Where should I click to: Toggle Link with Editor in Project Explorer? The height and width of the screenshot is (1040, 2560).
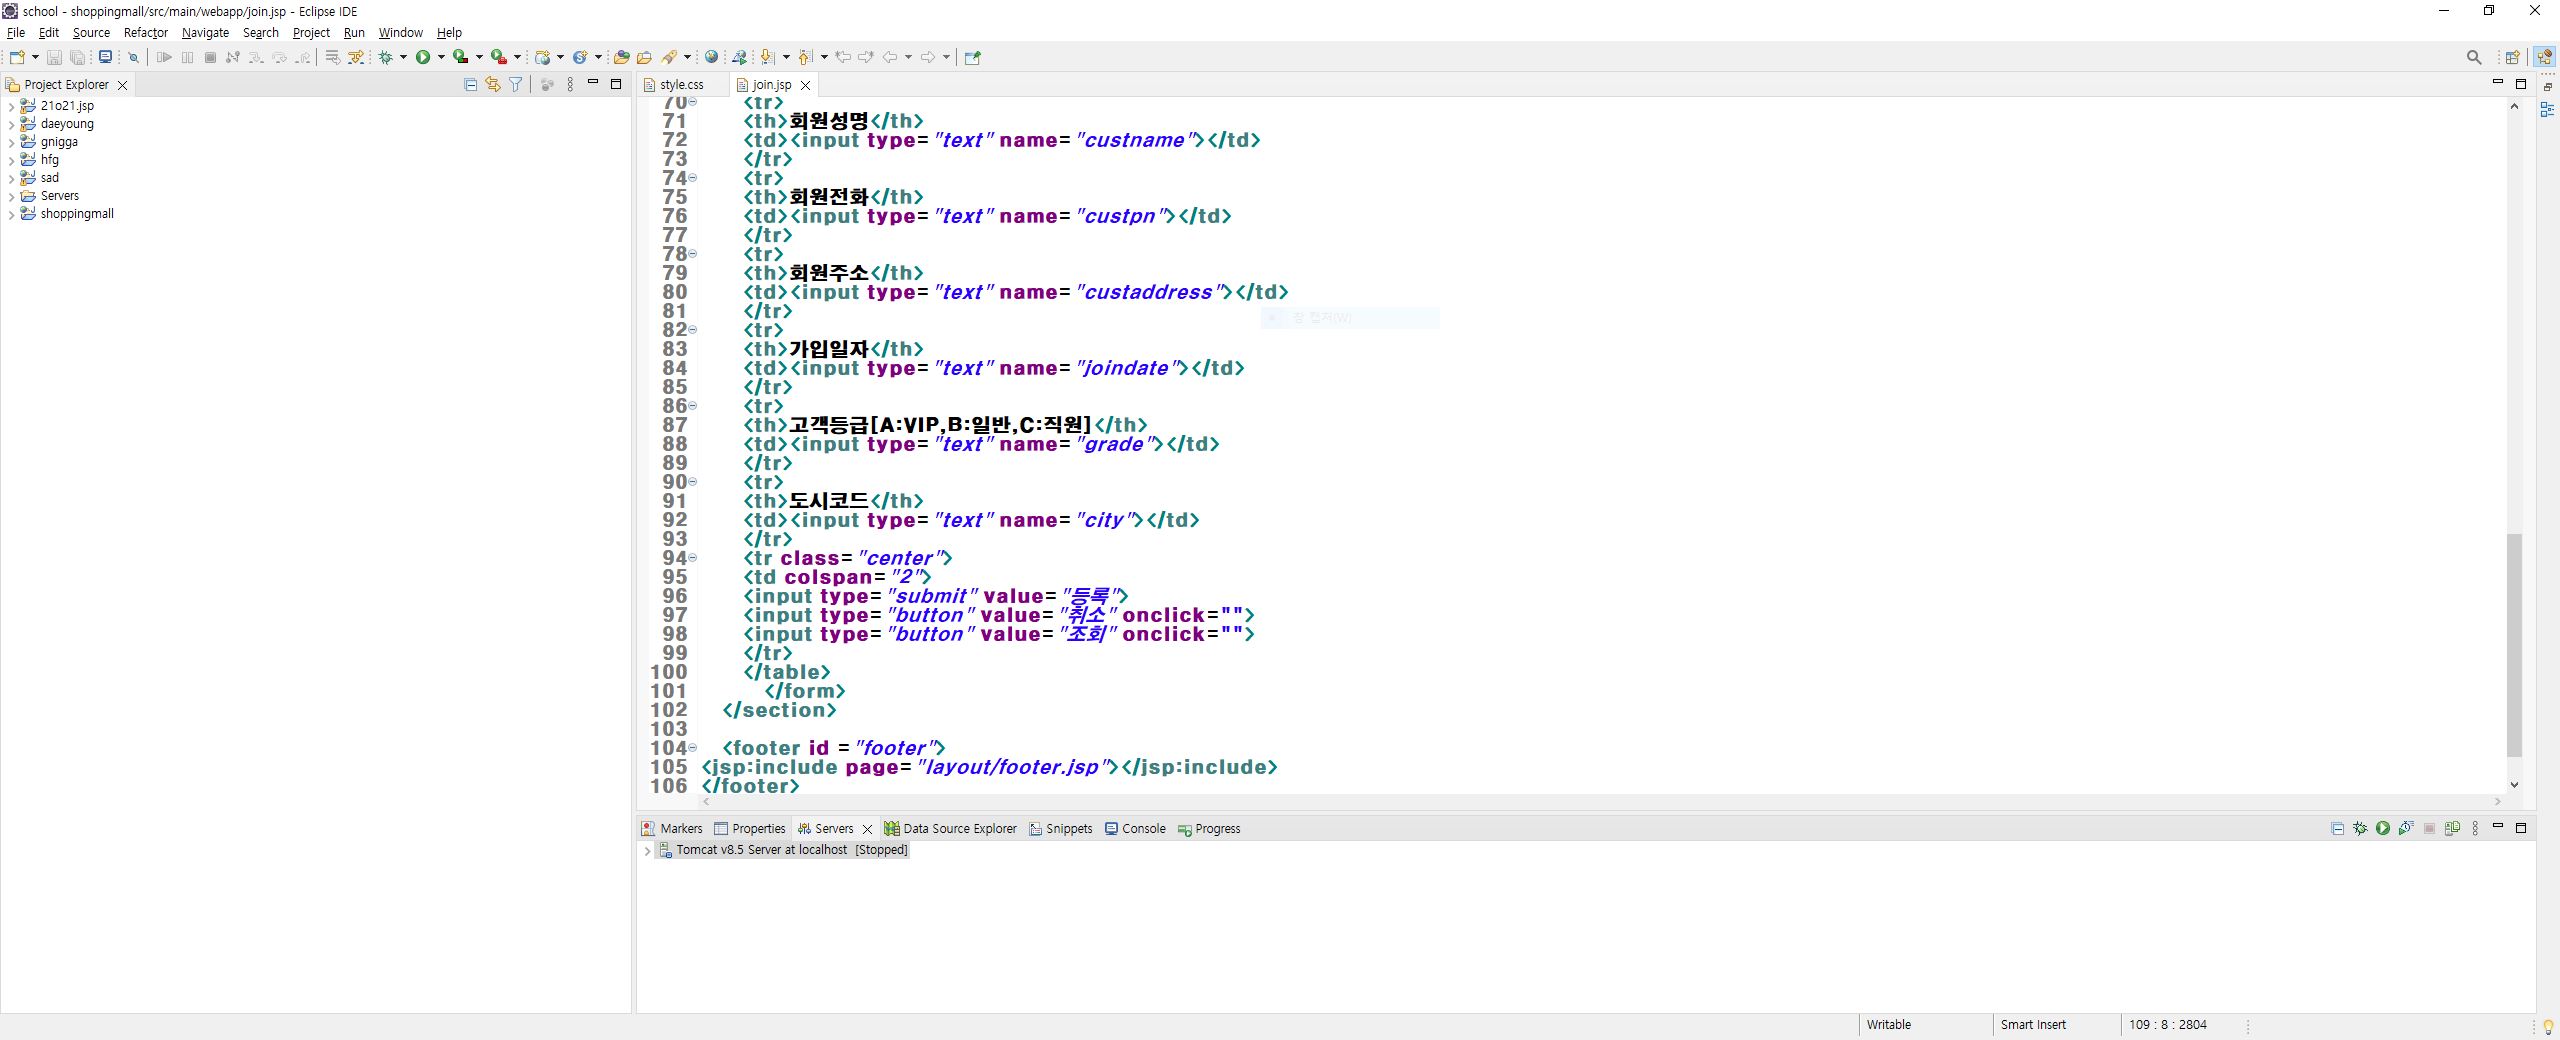tap(492, 84)
